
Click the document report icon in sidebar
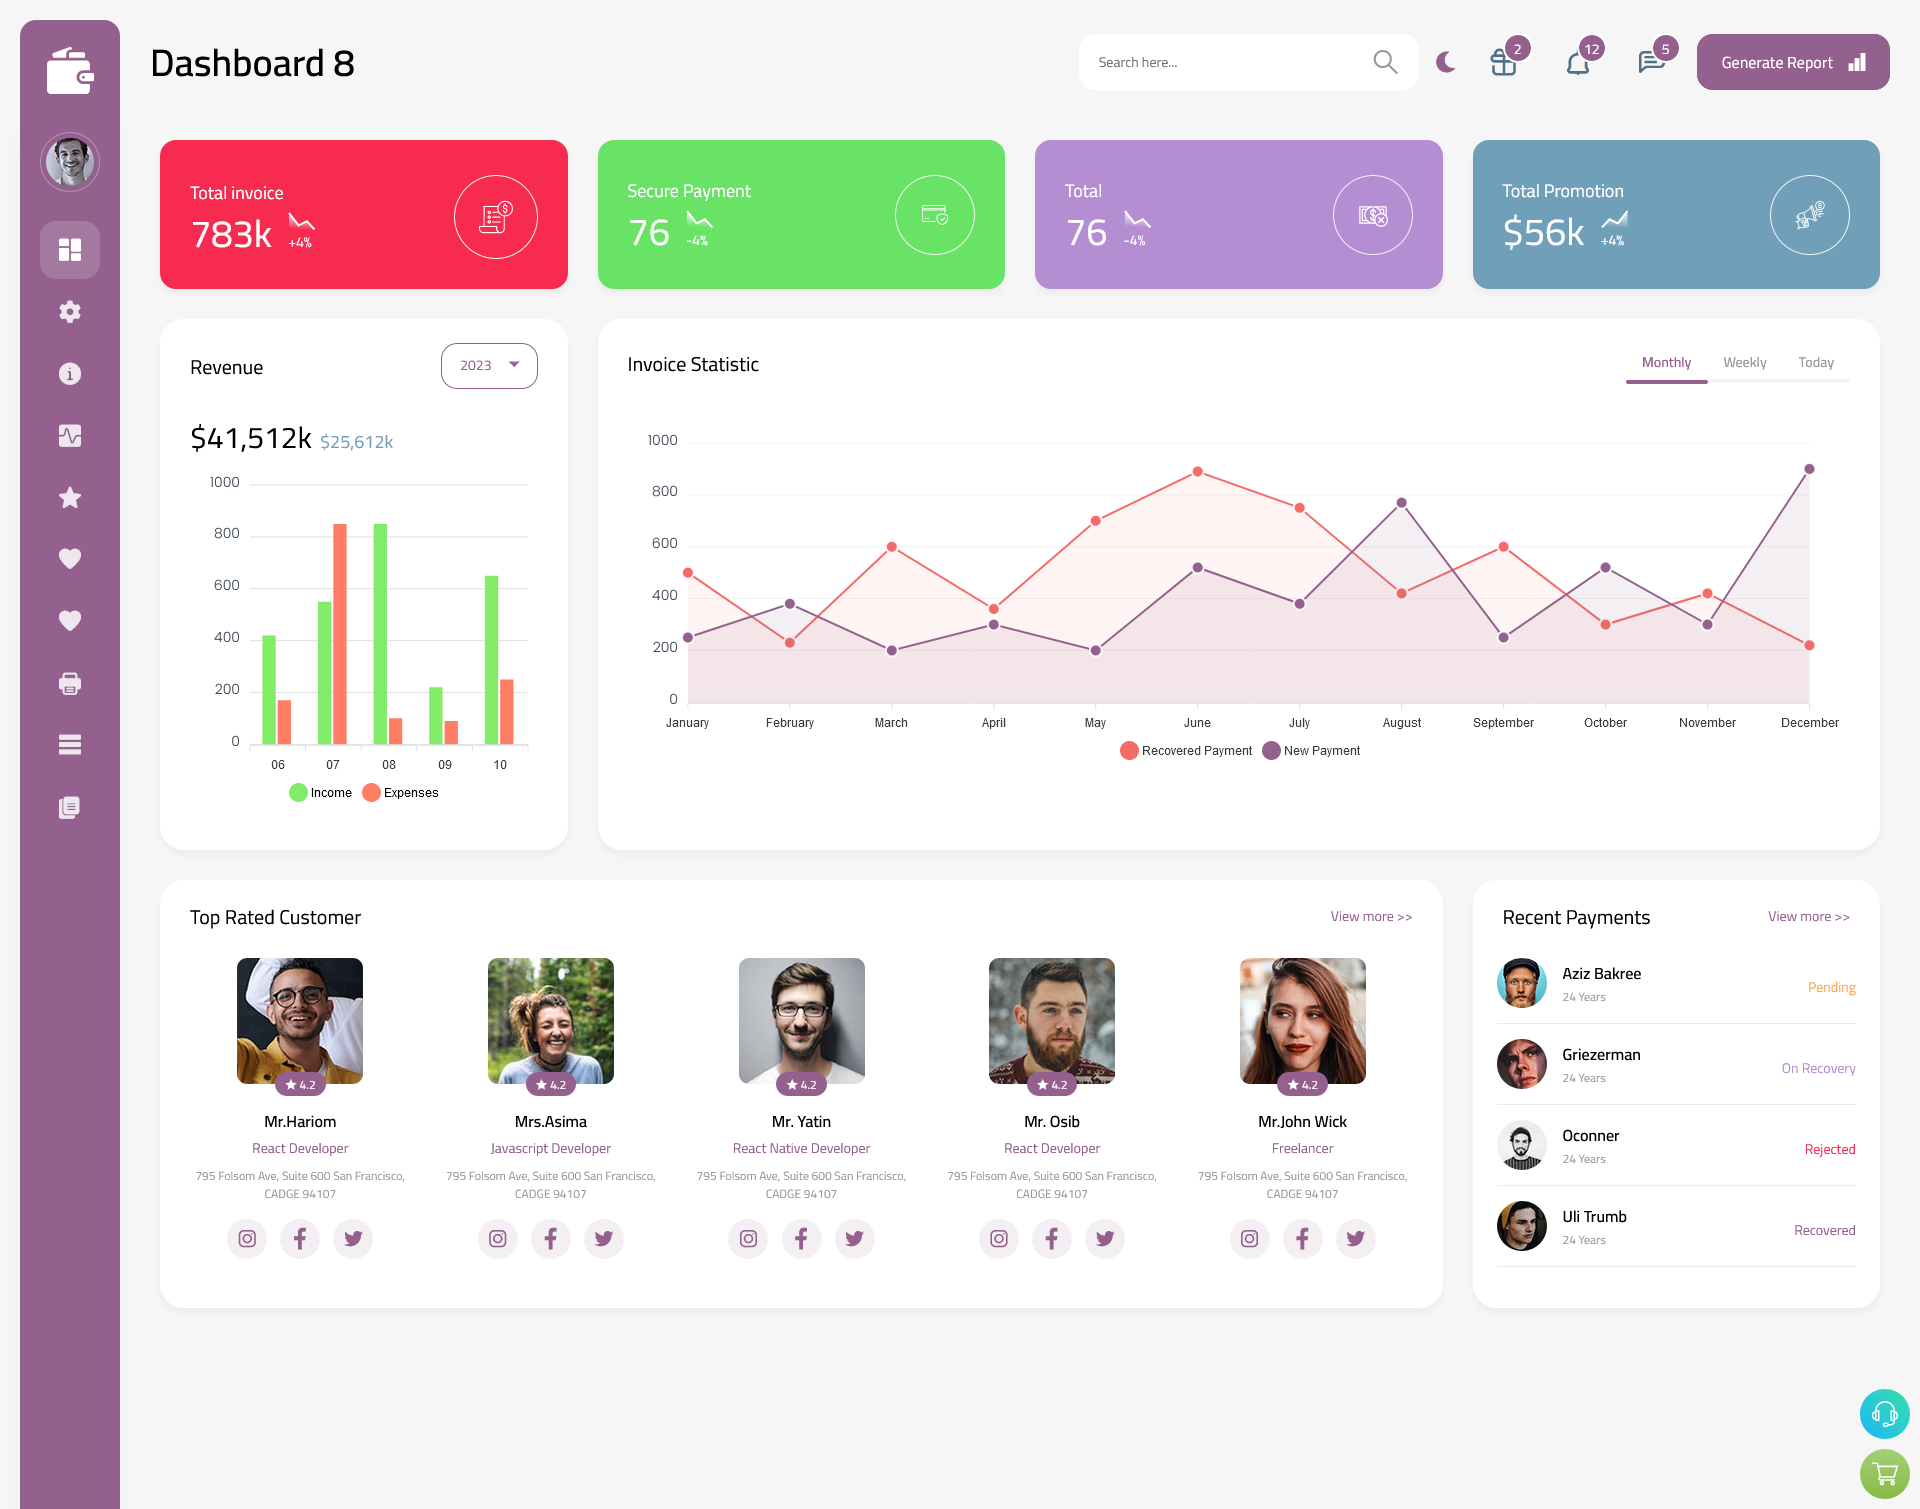coord(70,806)
